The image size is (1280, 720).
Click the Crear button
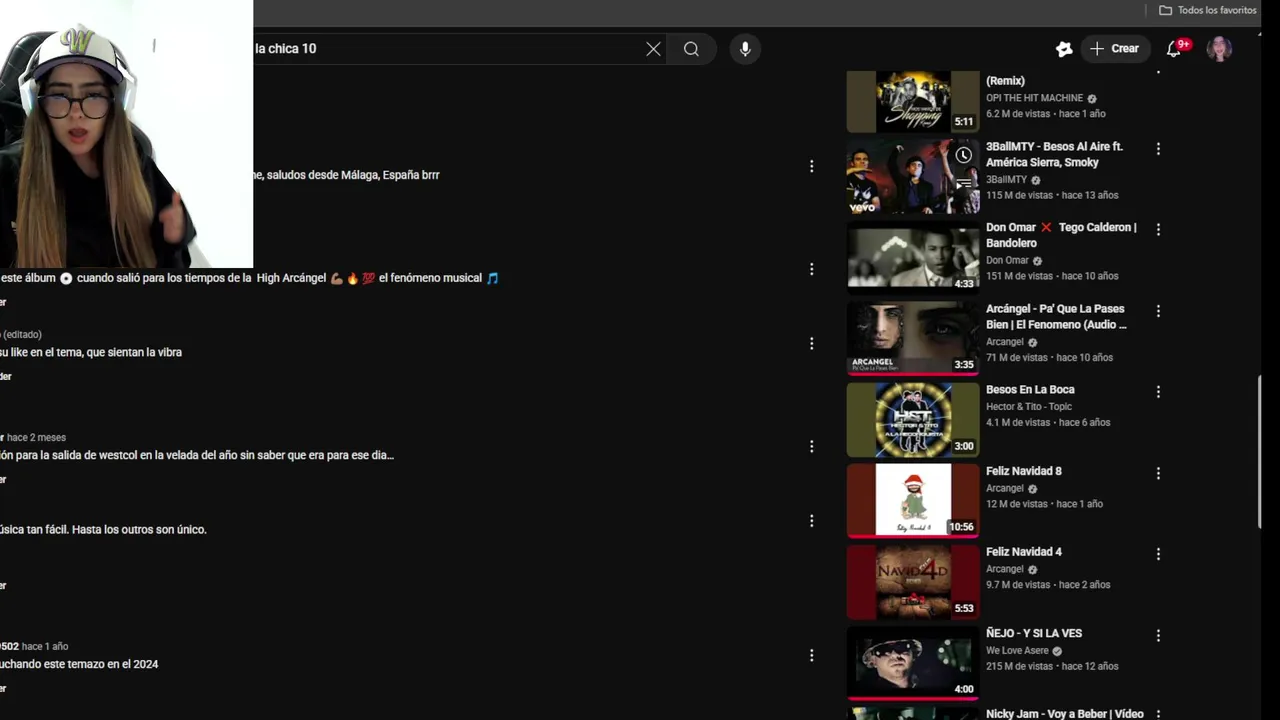coord(1115,49)
